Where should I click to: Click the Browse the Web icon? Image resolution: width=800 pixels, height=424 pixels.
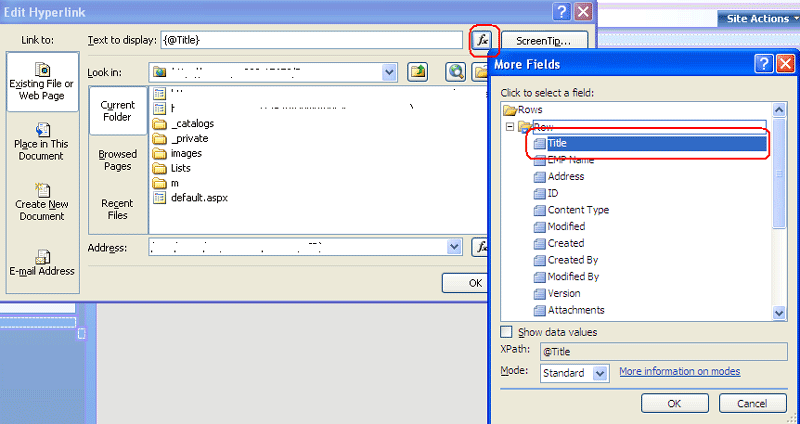click(455, 72)
